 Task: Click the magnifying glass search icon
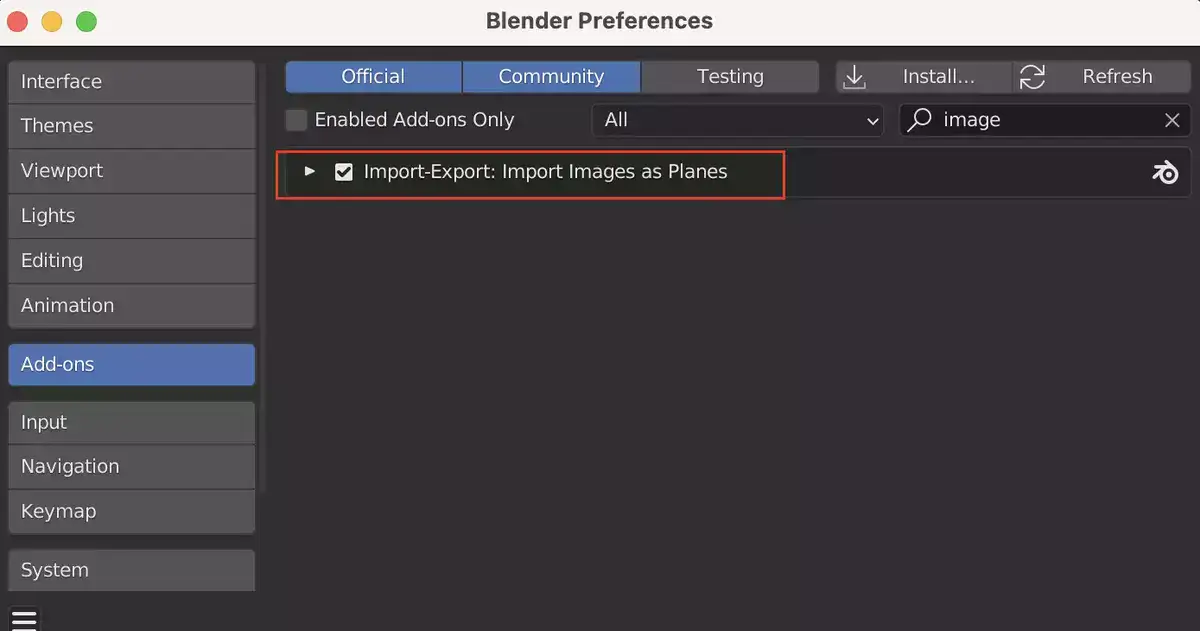pos(921,120)
